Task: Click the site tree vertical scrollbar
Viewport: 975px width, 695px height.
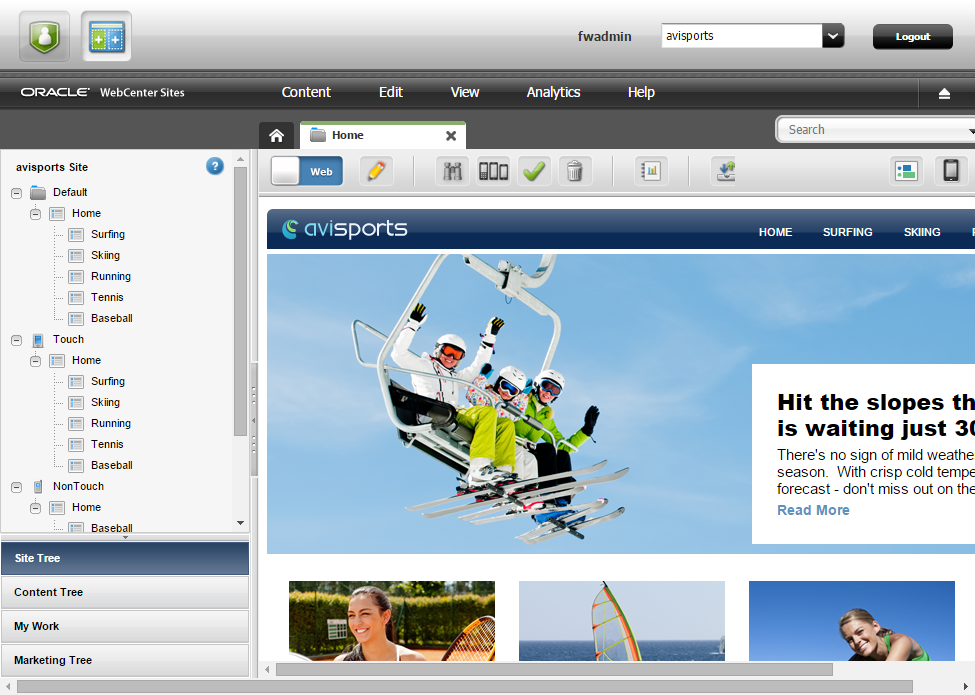Action: 240,301
